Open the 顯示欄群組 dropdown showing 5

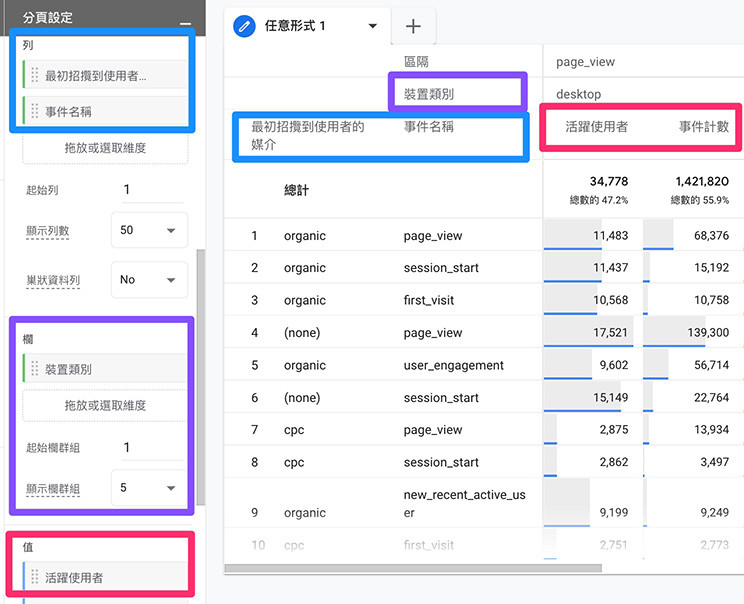coord(149,488)
